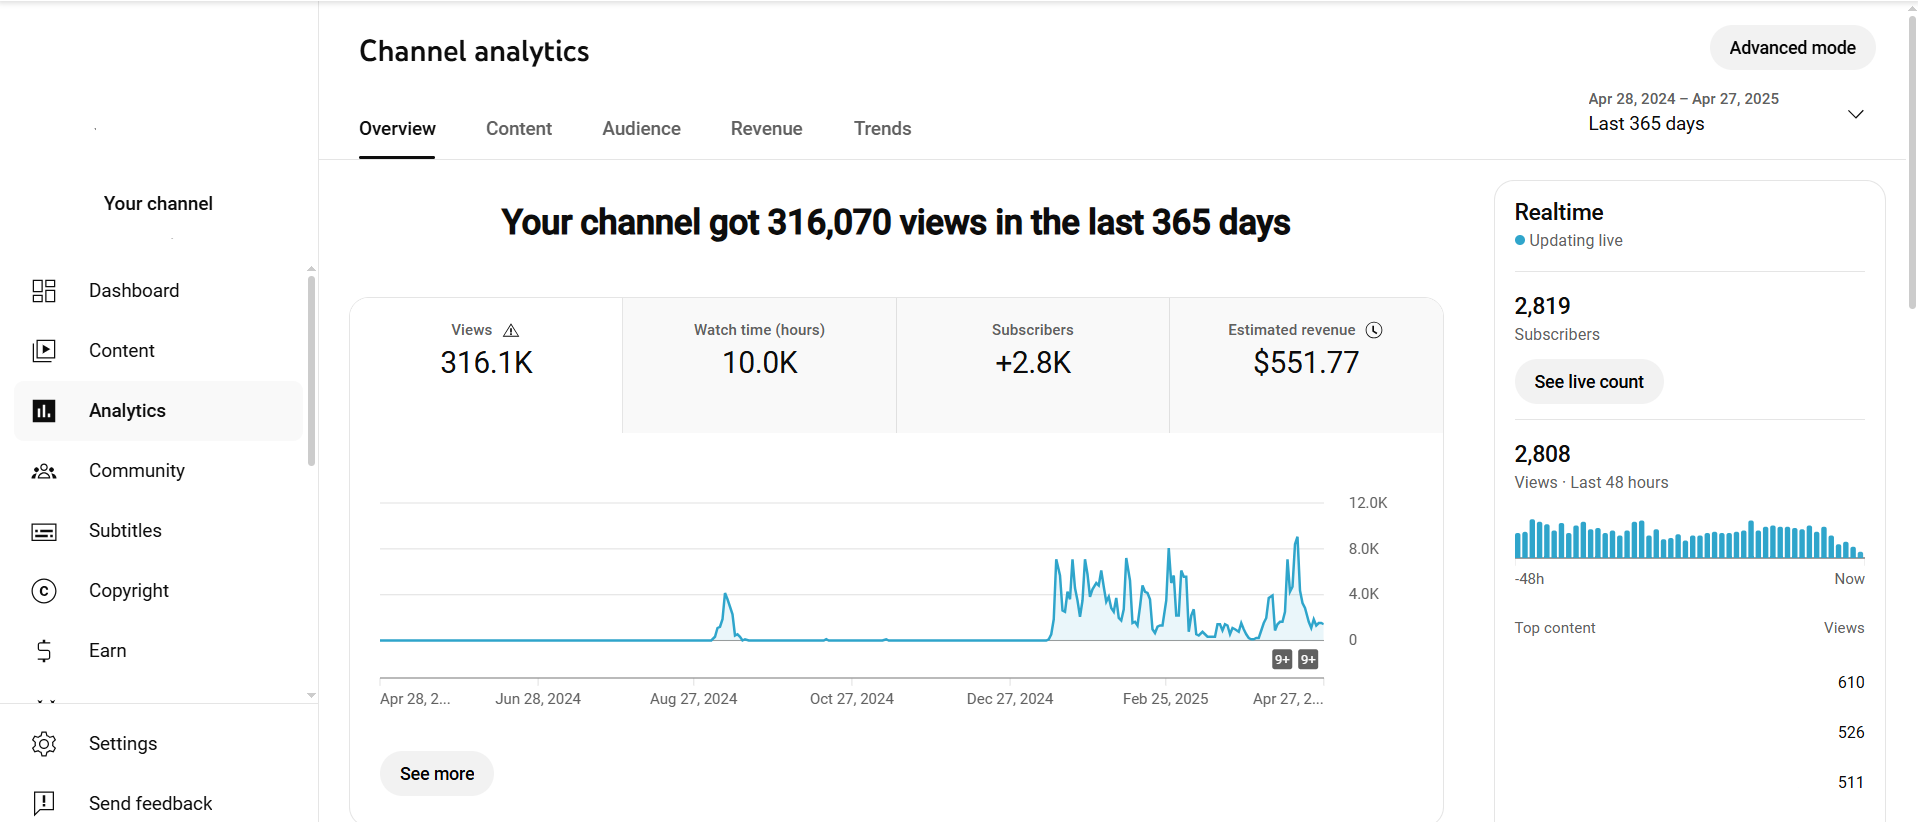Click the 12.0K y-axis label

(1368, 503)
